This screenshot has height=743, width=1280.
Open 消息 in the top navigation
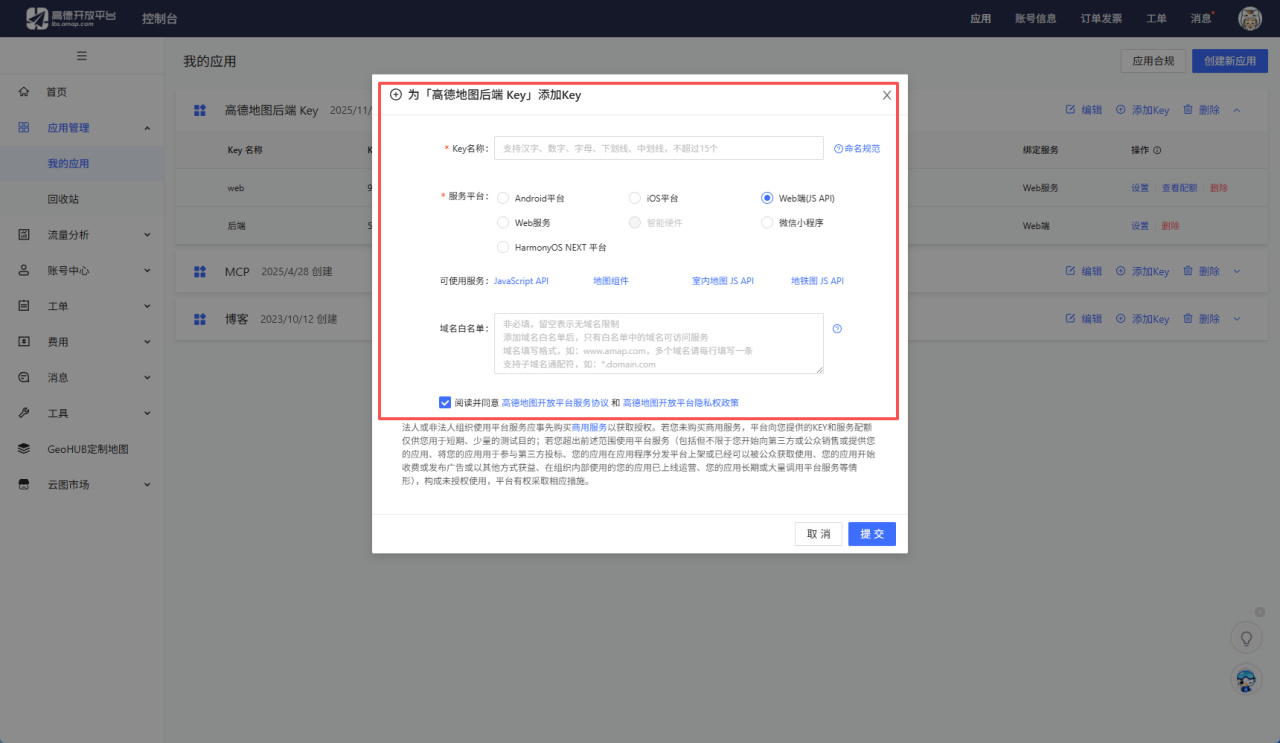[x=1201, y=19]
